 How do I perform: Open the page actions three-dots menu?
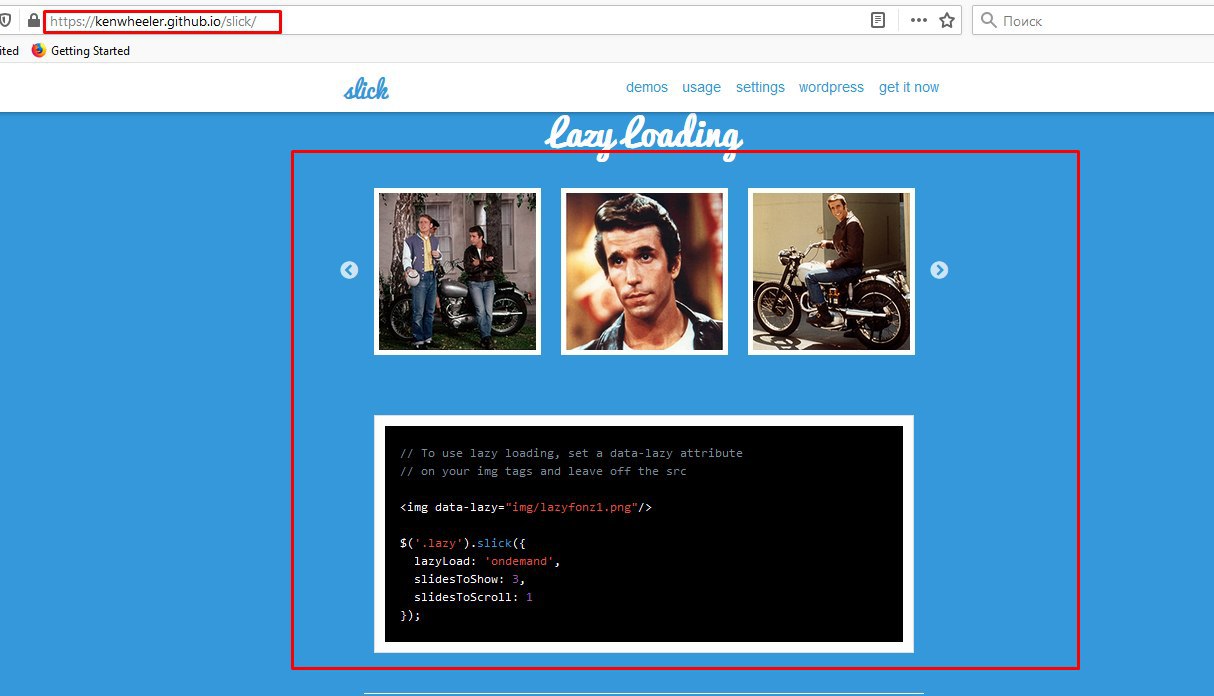[918, 20]
